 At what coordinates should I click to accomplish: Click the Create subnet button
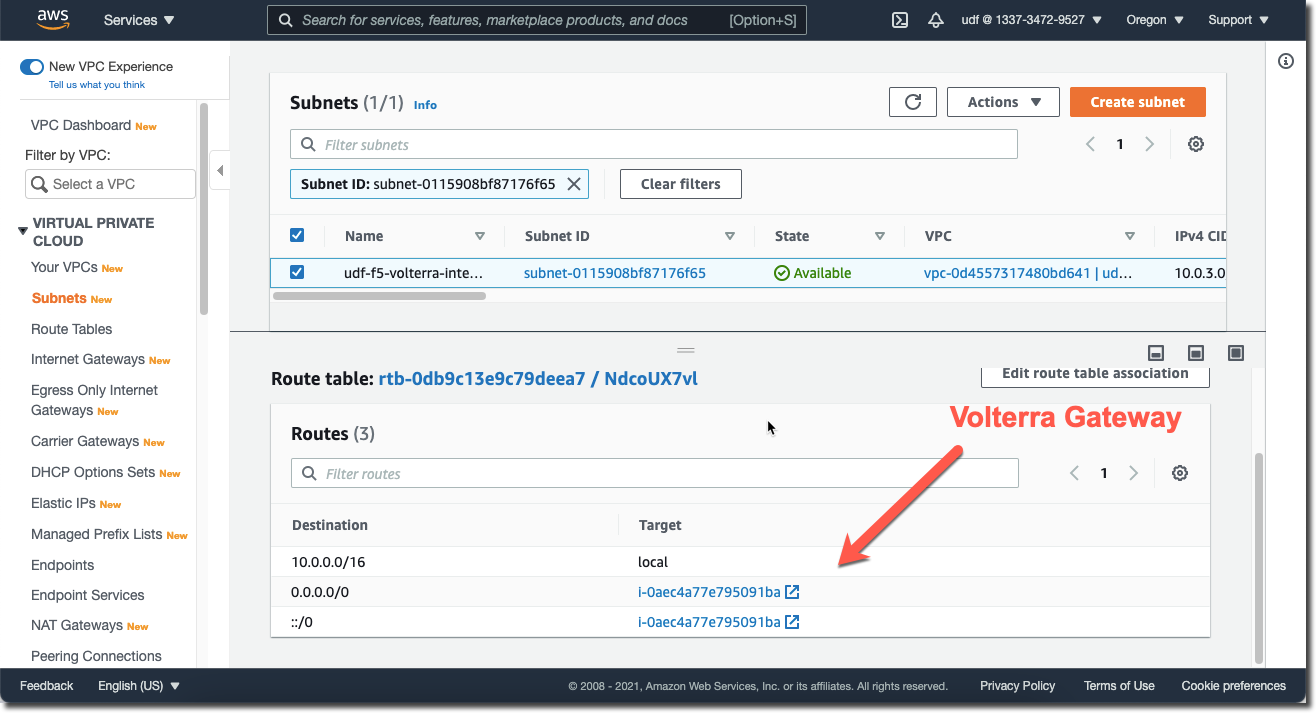pyautogui.click(x=1137, y=102)
